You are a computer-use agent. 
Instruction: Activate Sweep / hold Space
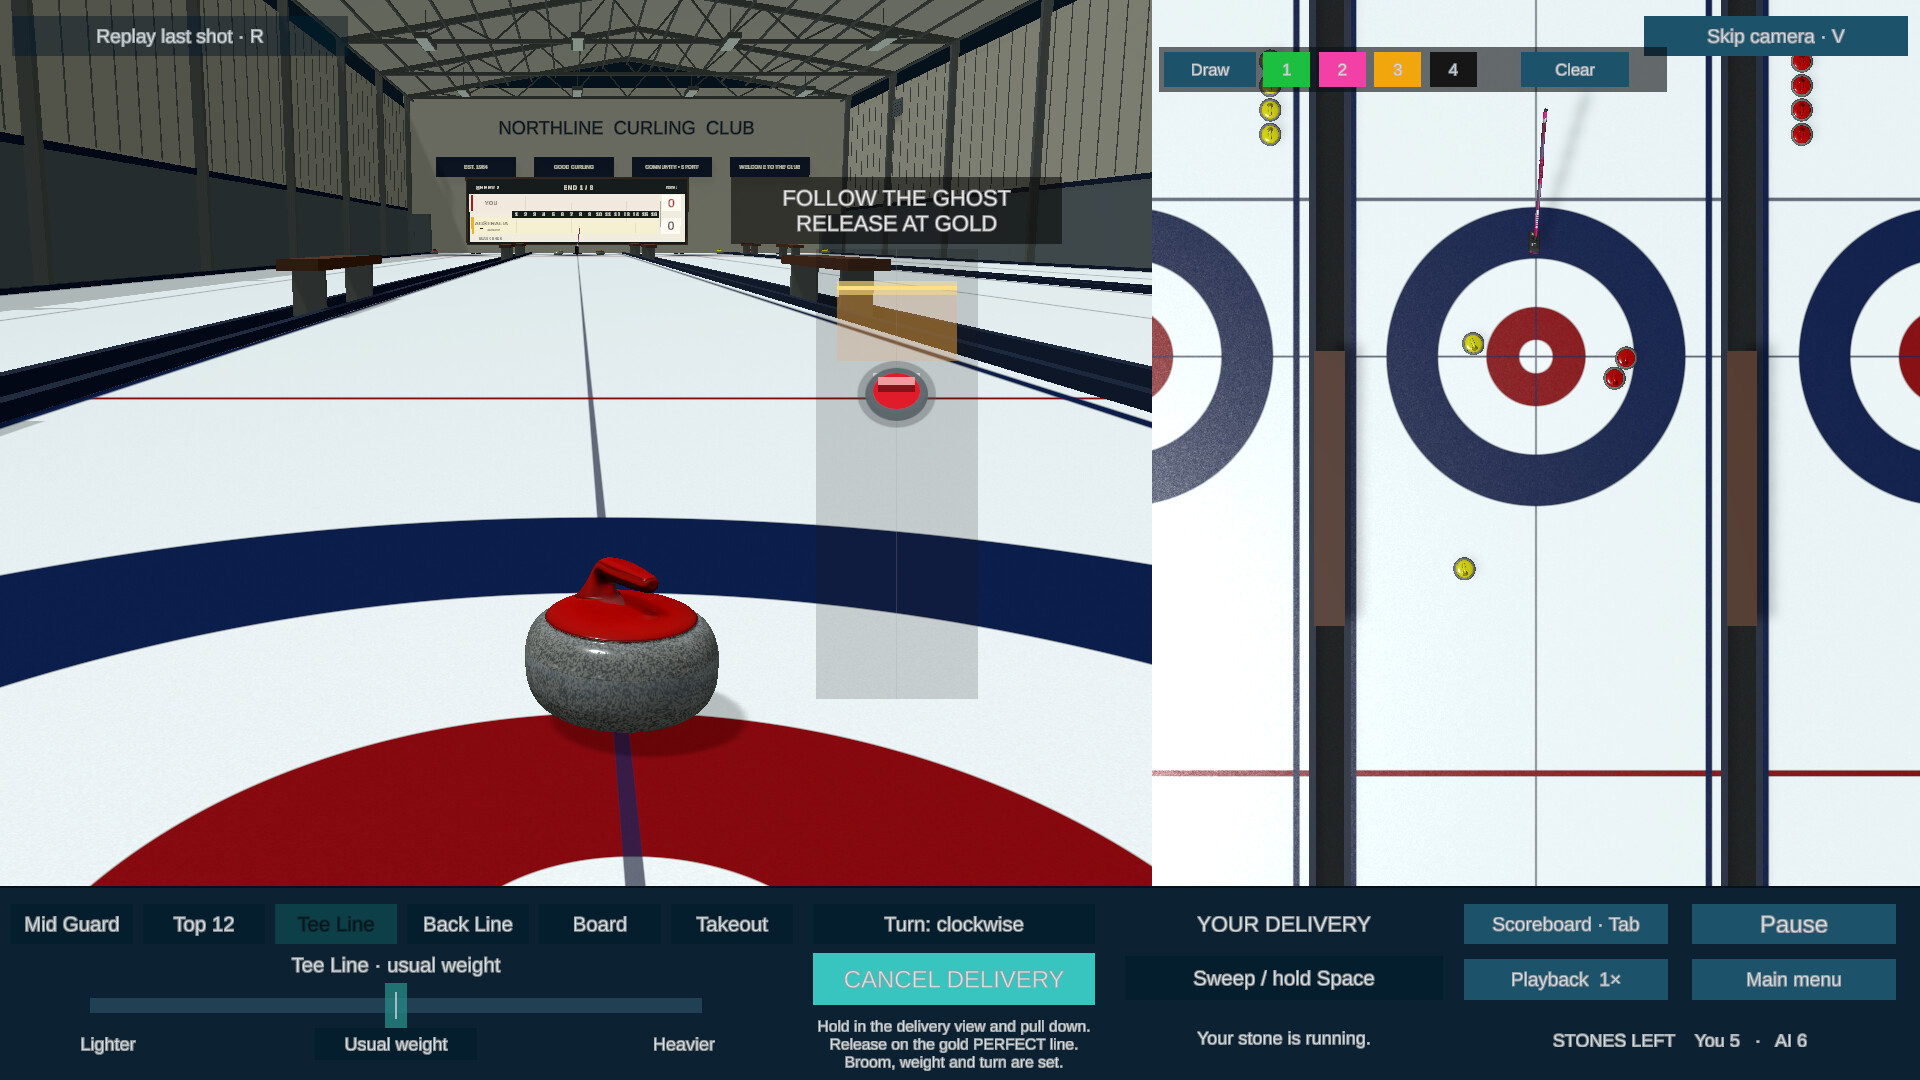(1284, 978)
